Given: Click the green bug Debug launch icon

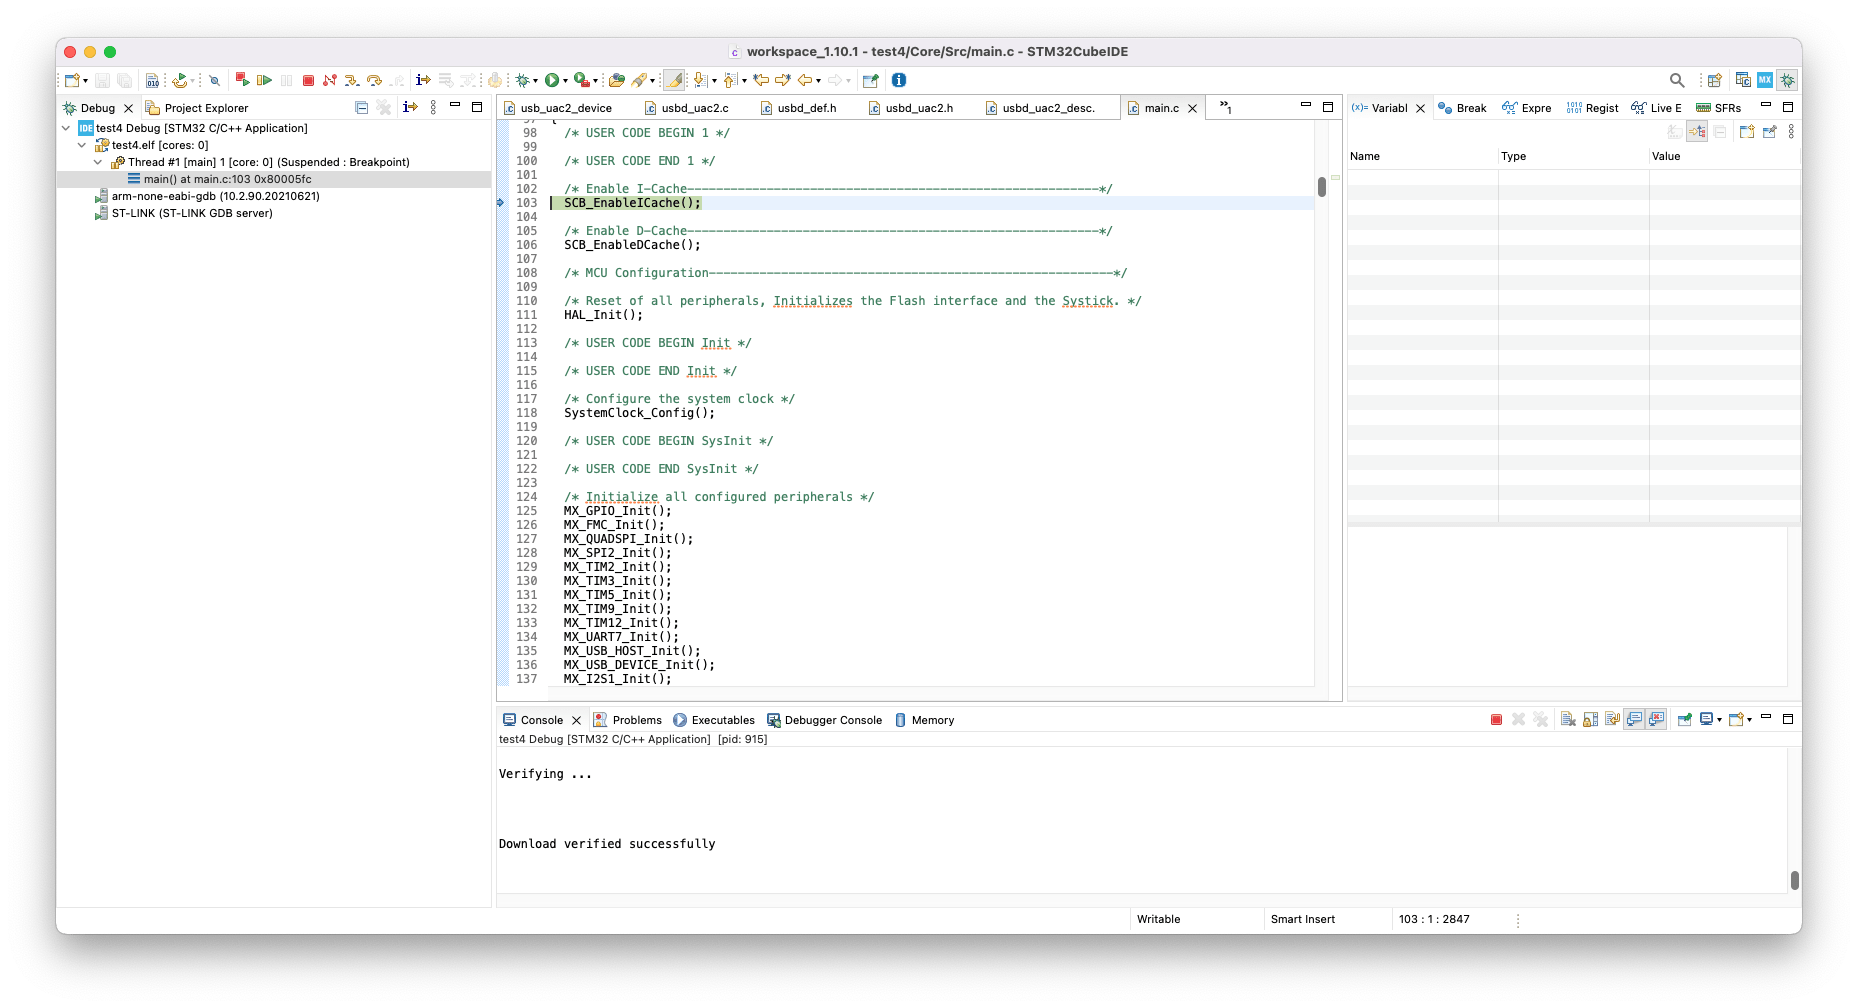Looking at the screenshot, I should 521,80.
